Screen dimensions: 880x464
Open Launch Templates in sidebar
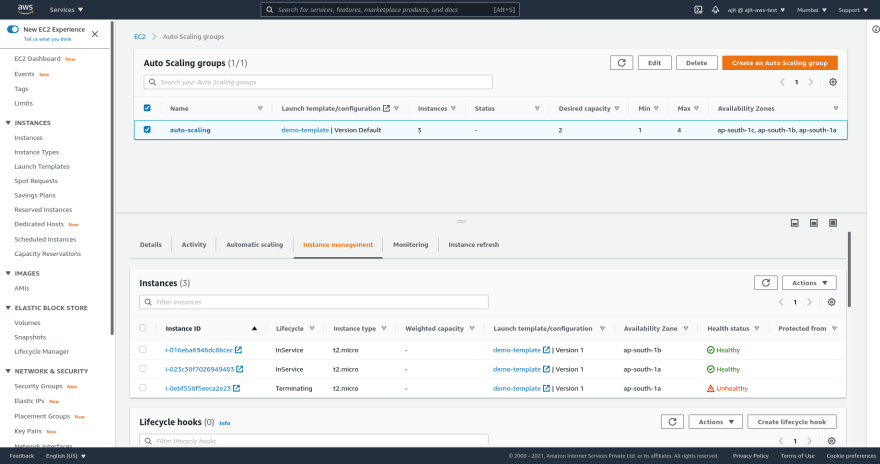[x=42, y=167]
